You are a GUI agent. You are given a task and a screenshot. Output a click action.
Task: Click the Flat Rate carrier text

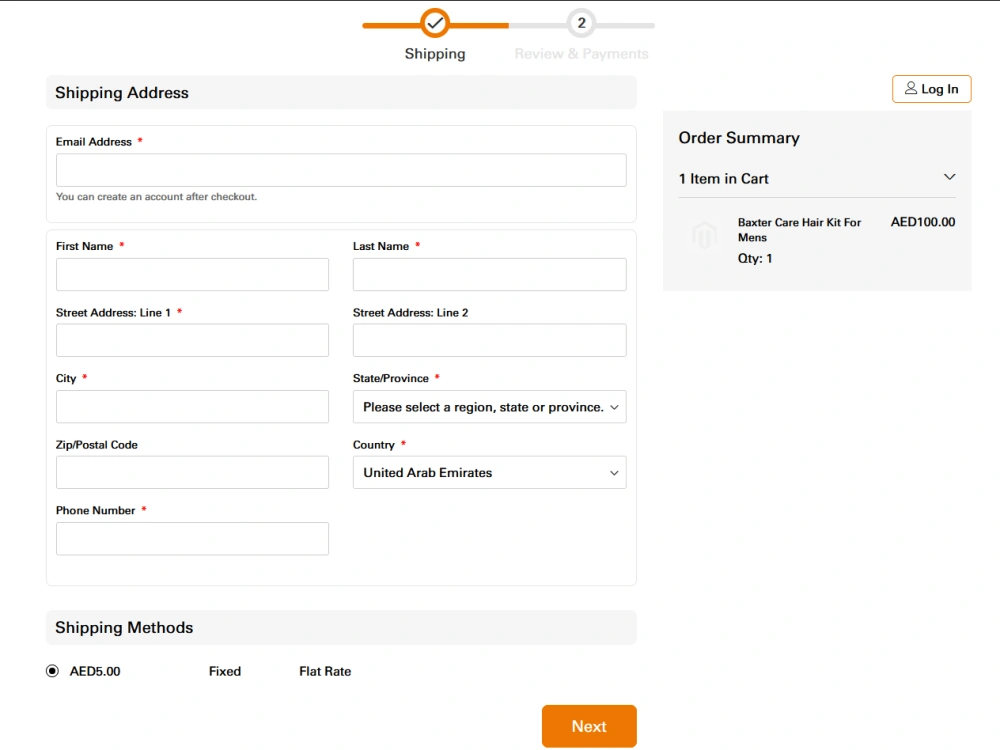tap(325, 671)
